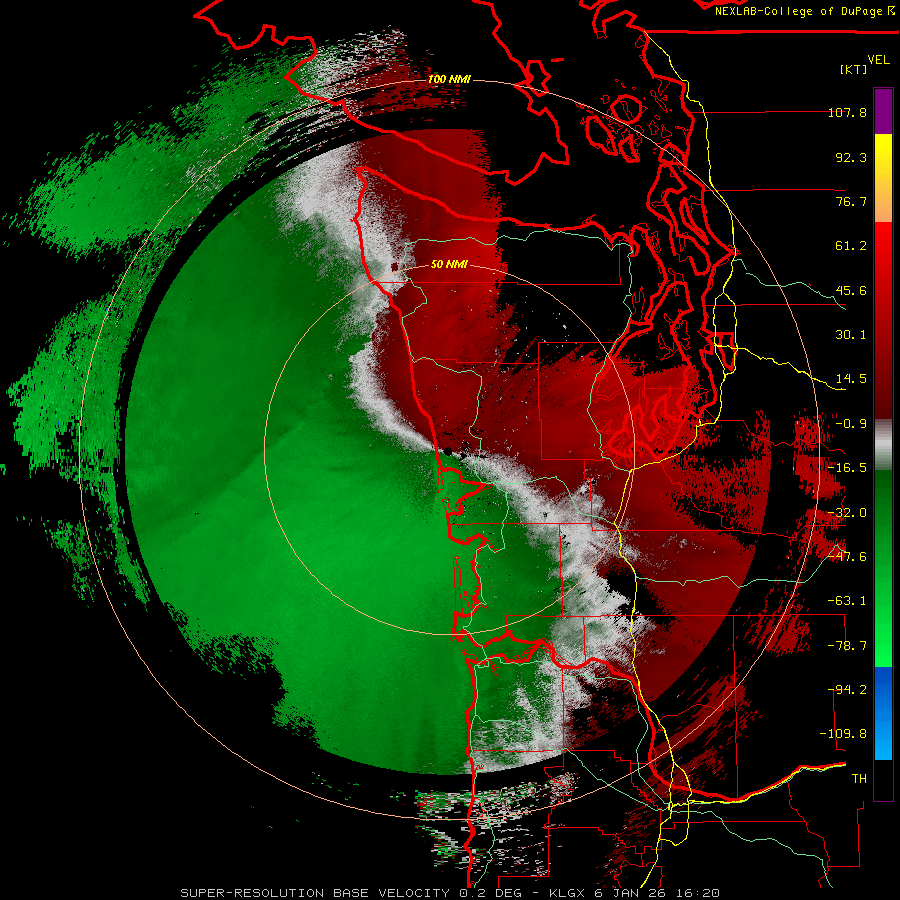Click the 100 NMI range ring label

click(449, 79)
